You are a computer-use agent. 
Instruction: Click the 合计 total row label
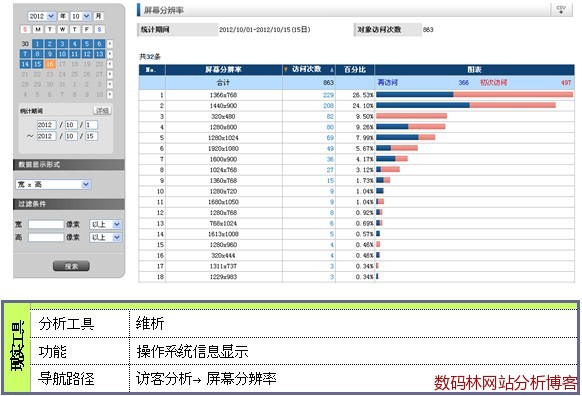tap(223, 82)
